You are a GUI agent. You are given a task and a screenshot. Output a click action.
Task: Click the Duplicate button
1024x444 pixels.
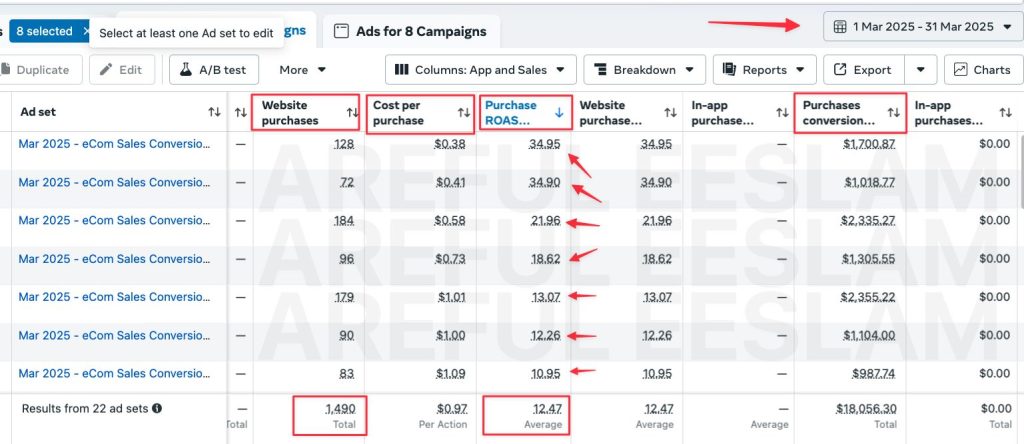[36, 70]
